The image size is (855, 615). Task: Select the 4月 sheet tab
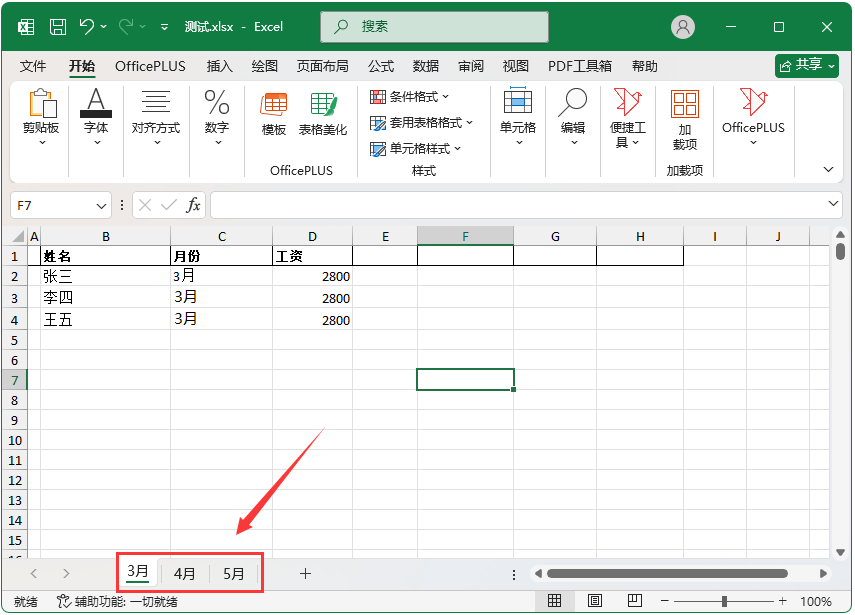[x=184, y=573]
